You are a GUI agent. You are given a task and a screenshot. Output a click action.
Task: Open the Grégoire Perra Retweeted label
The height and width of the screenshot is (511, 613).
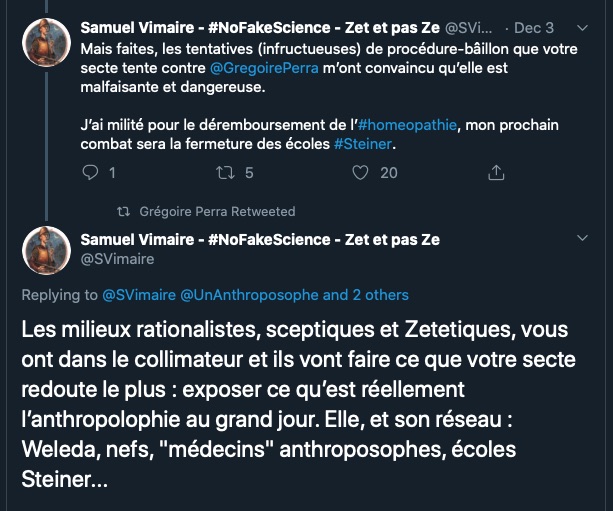click(x=217, y=211)
